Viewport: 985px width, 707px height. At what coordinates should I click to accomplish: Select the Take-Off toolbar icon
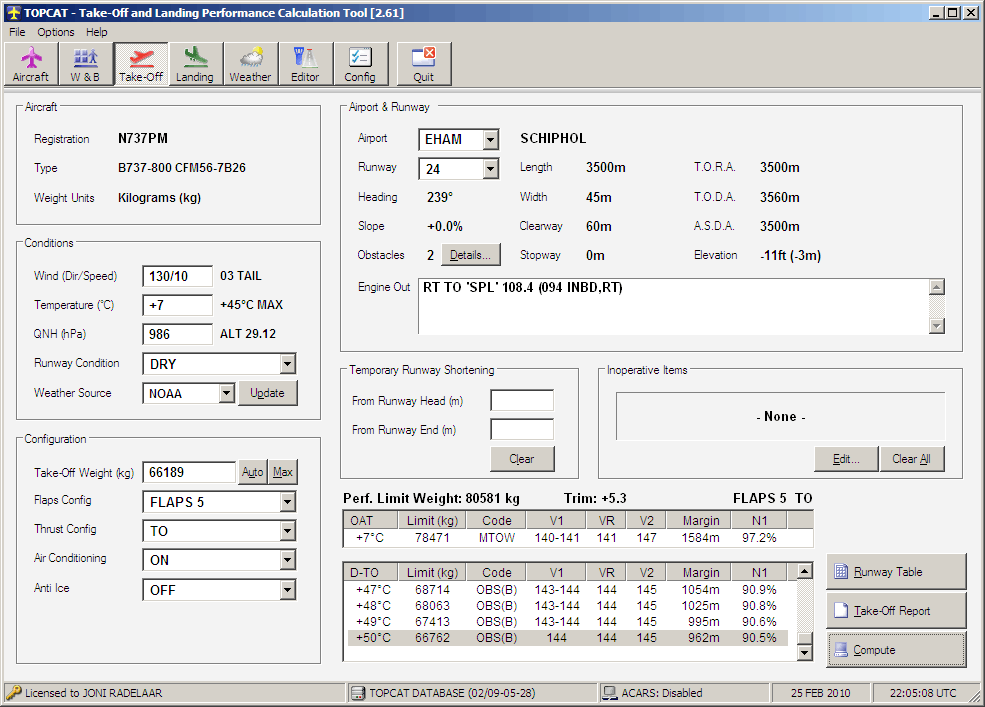[141, 64]
